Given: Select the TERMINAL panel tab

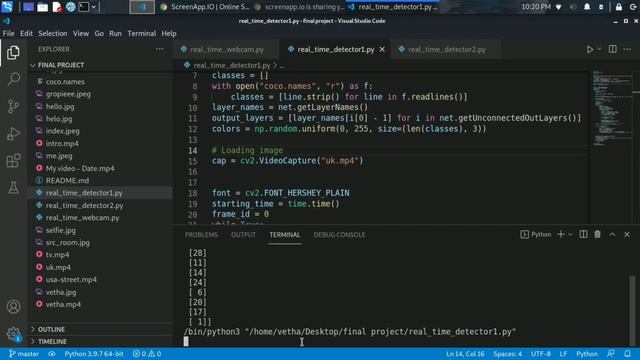Looking at the screenshot, I should click(284, 235).
